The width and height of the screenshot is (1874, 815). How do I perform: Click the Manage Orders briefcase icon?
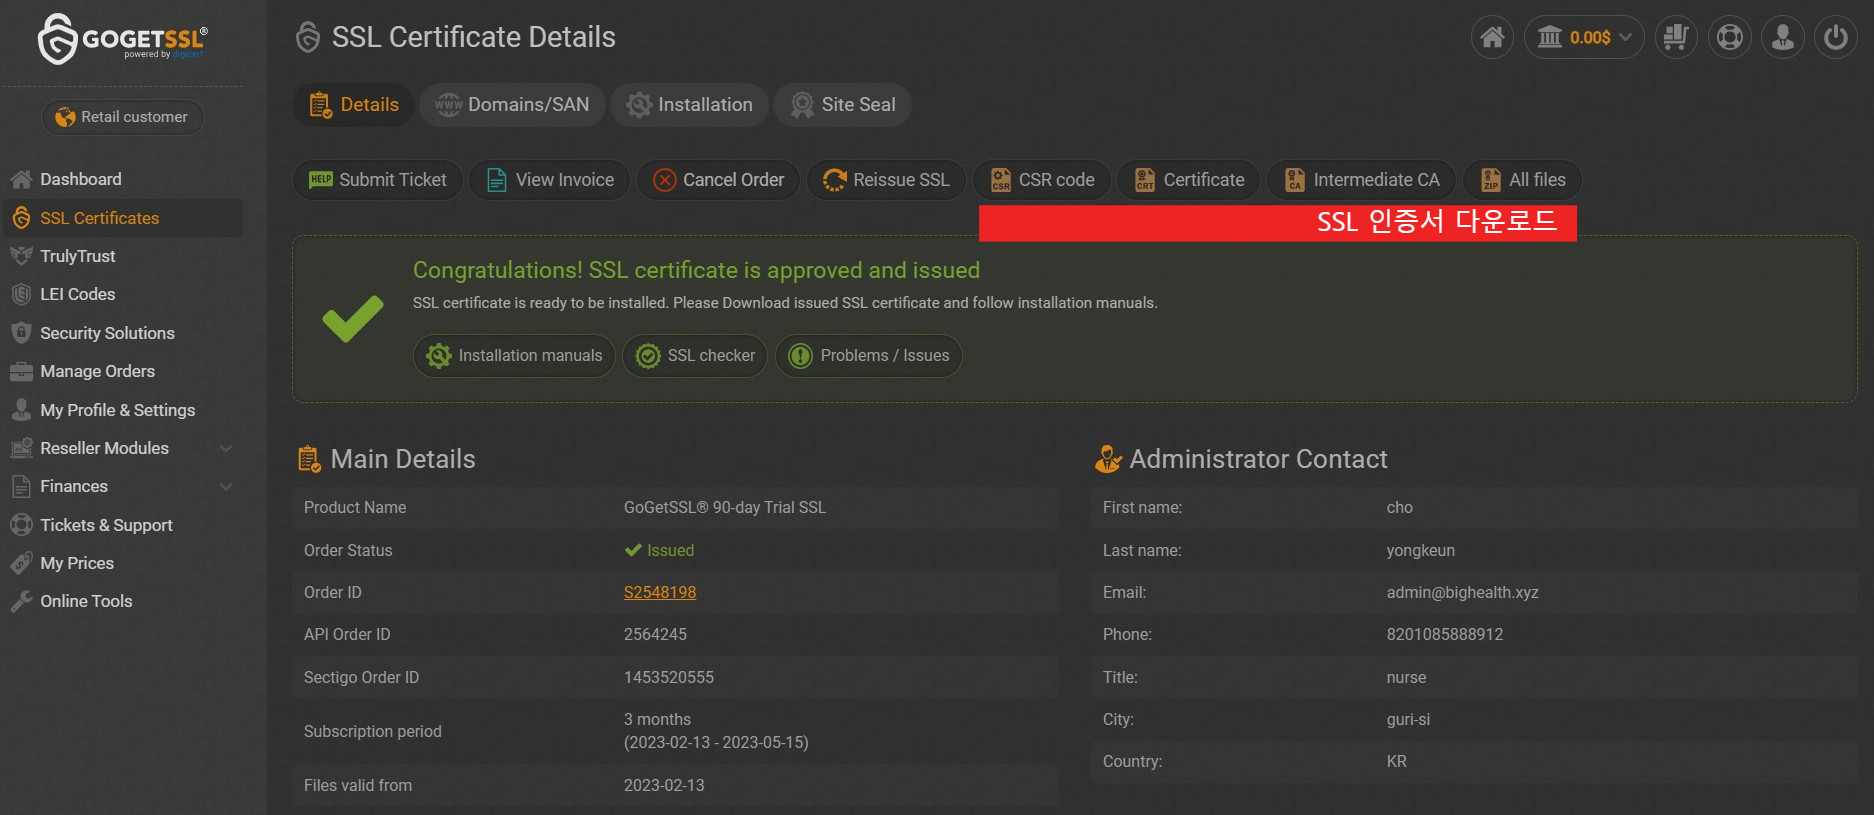pos(21,372)
